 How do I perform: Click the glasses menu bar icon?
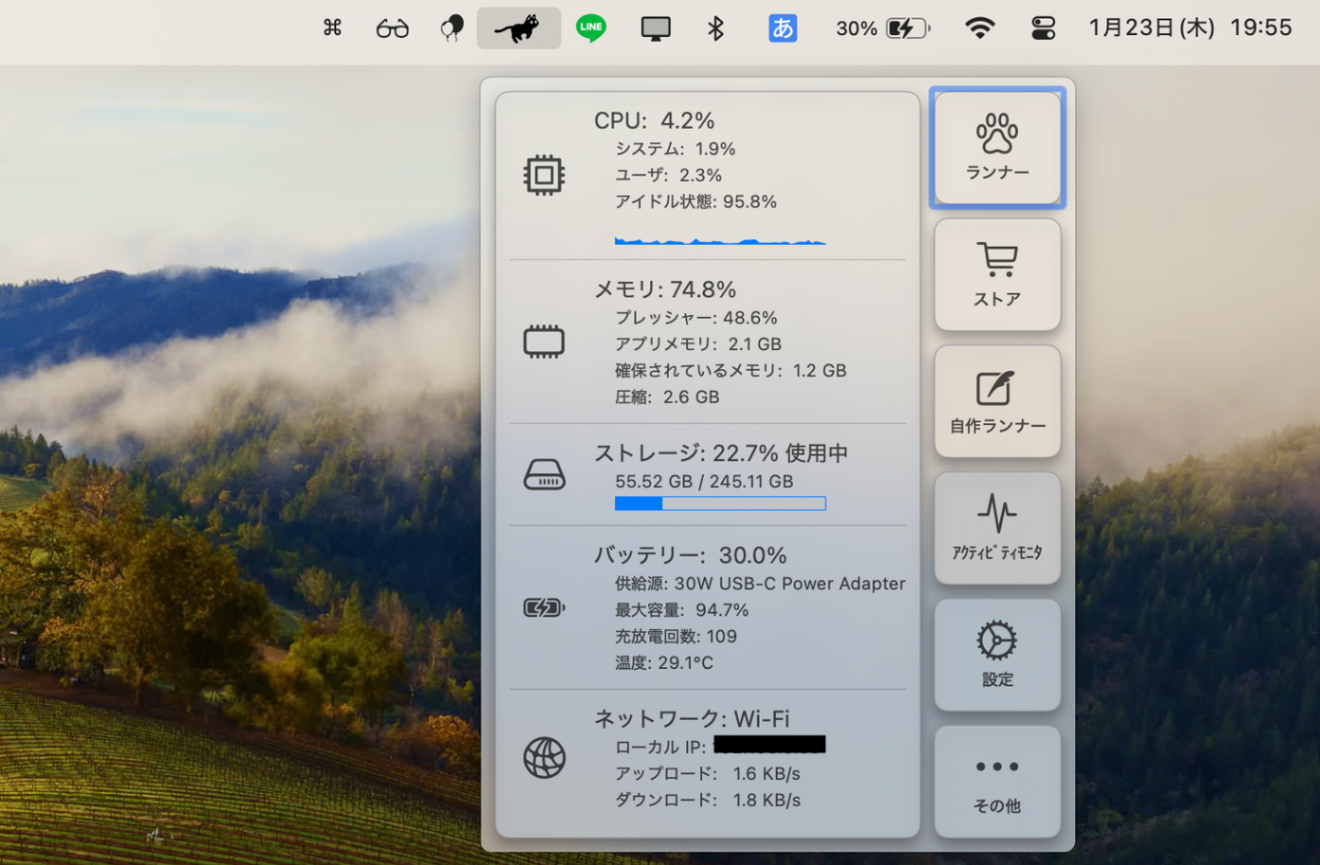[x=392, y=28]
